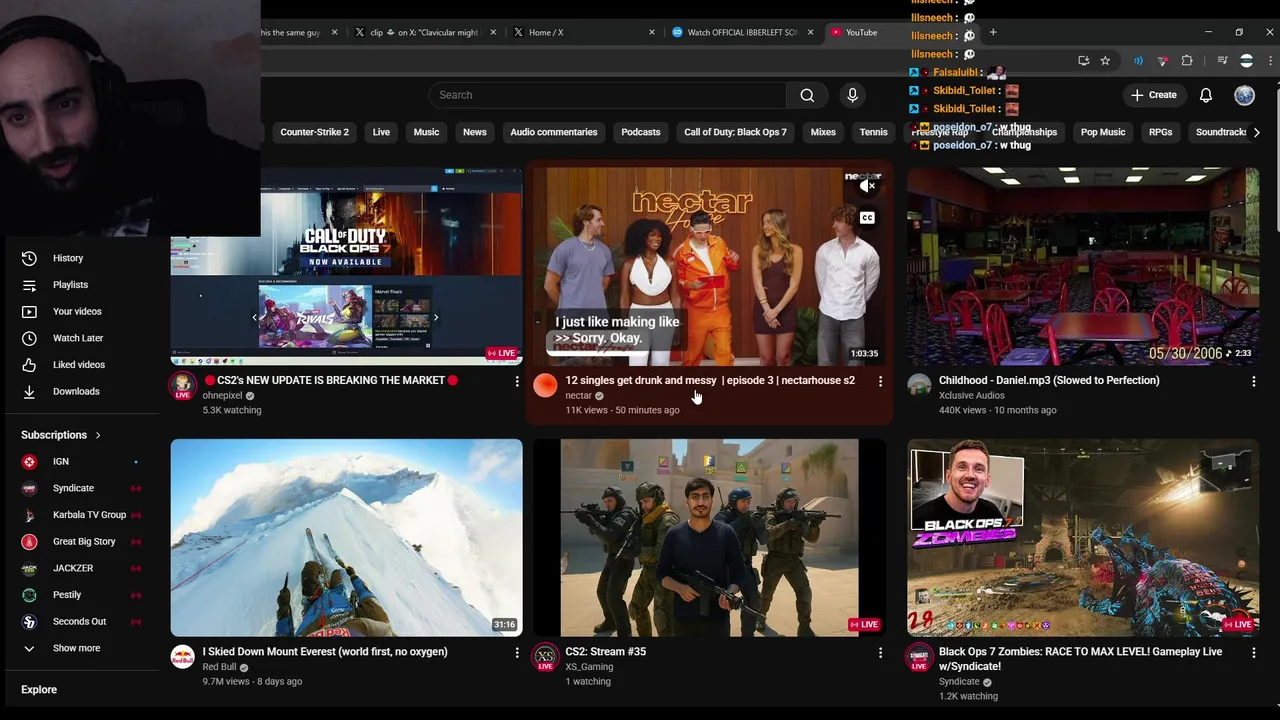Open the nectar channel avatar
The height and width of the screenshot is (720, 1280).
click(545, 385)
